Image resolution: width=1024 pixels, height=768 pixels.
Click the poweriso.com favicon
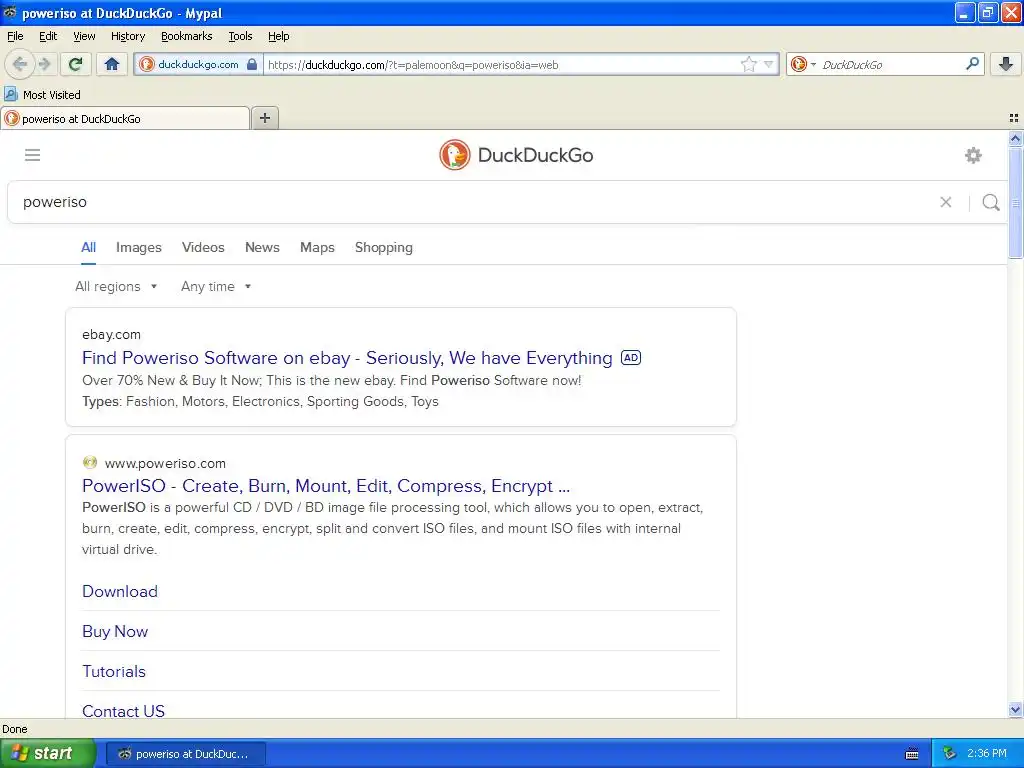point(89,462)
